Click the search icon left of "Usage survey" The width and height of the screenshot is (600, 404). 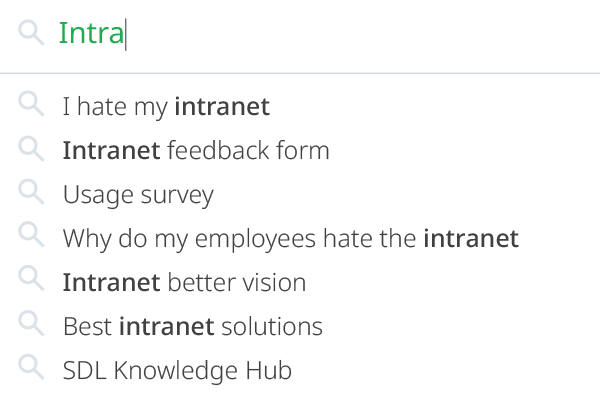[31, 193]
